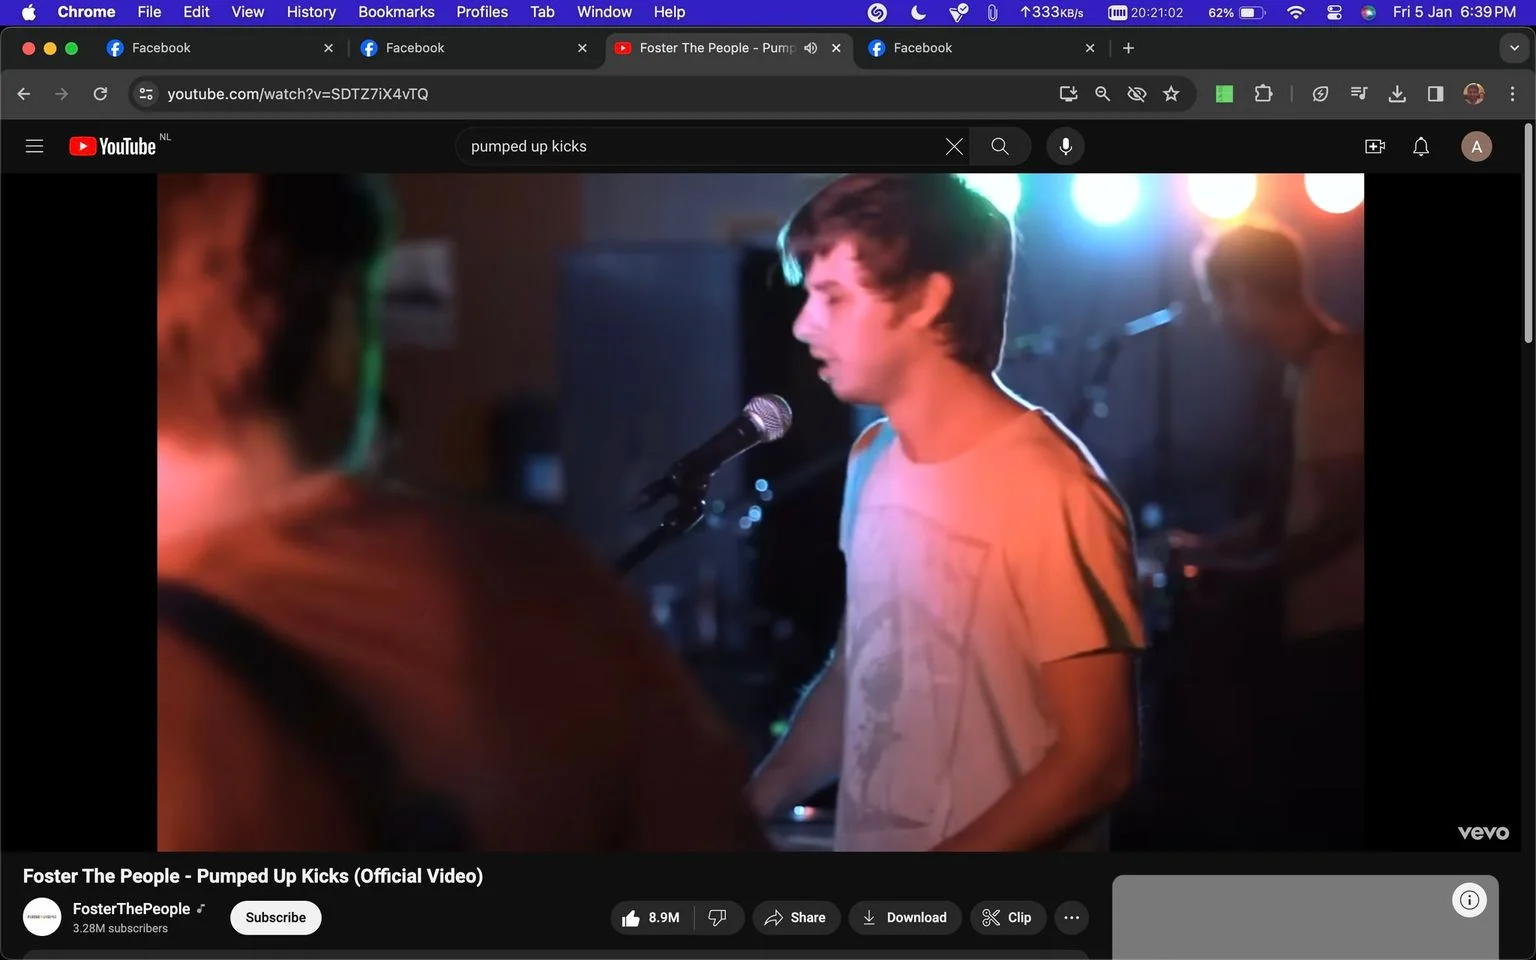
Task: Clear the 'pumped up kicks' search text
Action: pyautogui.click(x=954, y=146)
